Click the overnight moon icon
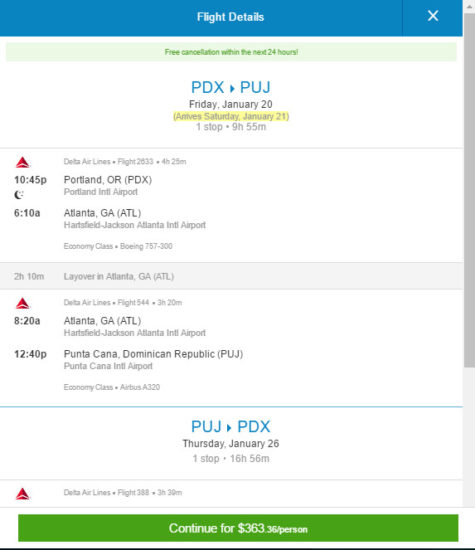This screenshot has height=550, width=475. (19, 194)
